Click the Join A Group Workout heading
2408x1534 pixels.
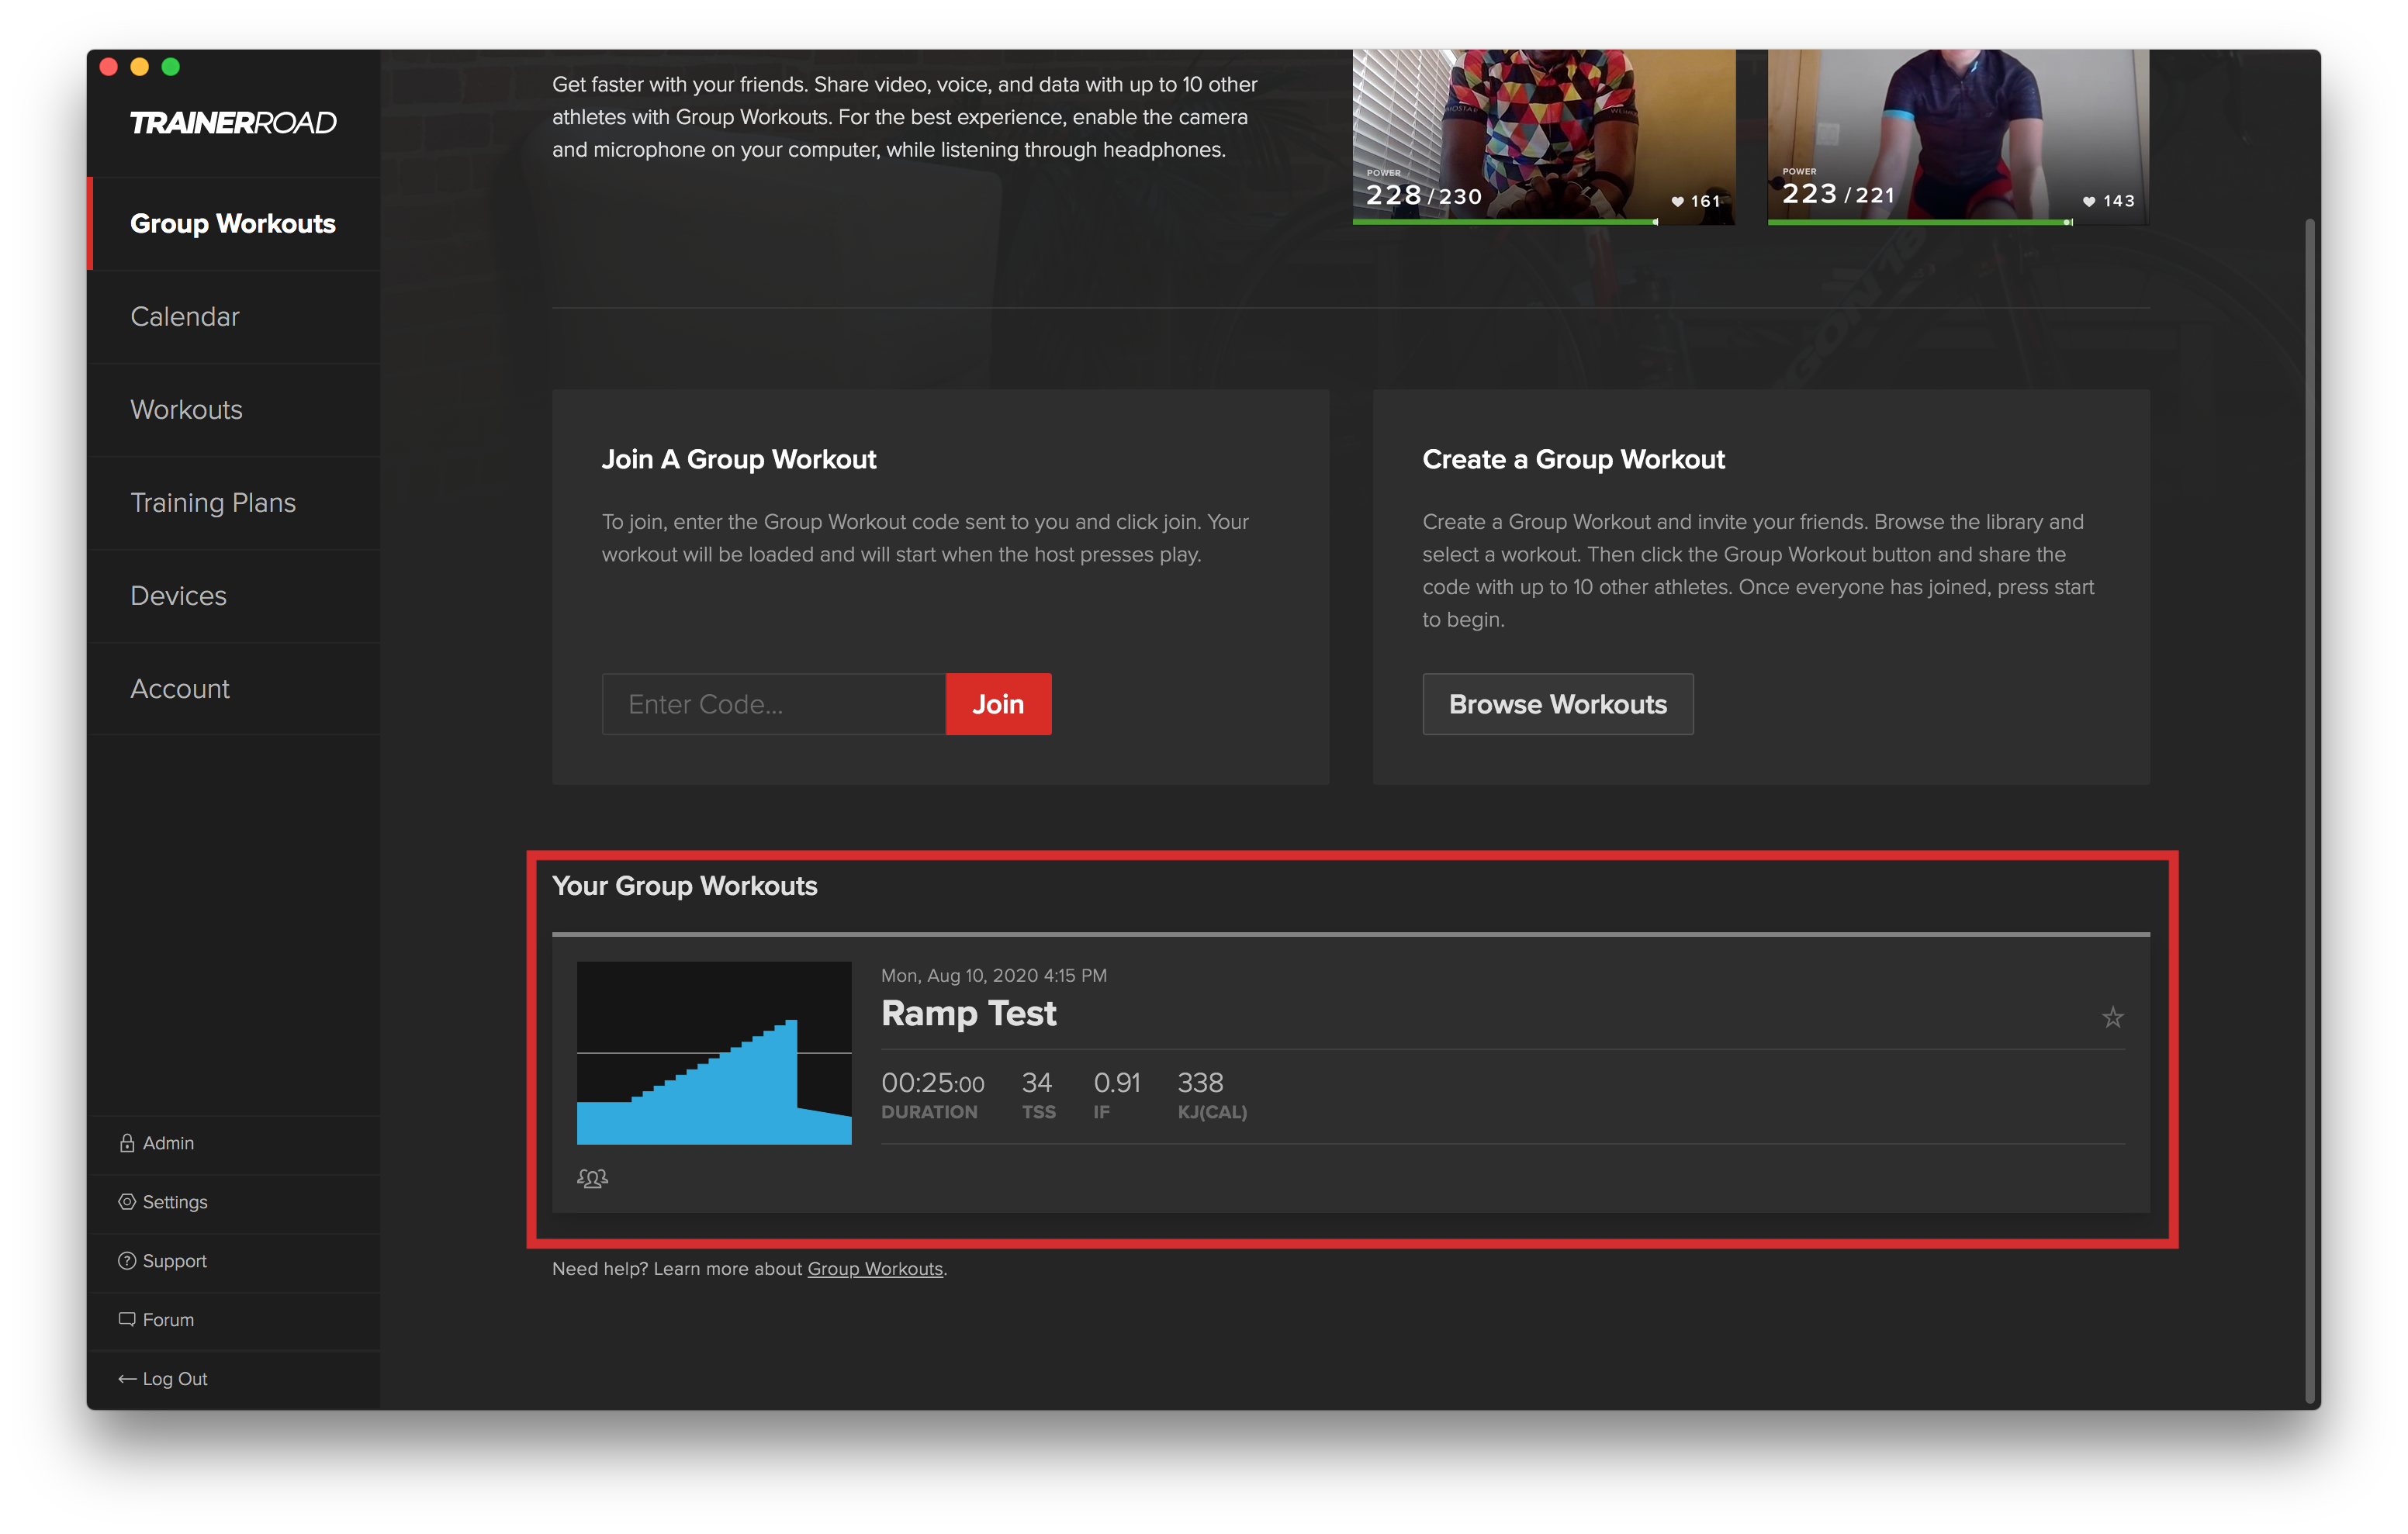(739, 460)
